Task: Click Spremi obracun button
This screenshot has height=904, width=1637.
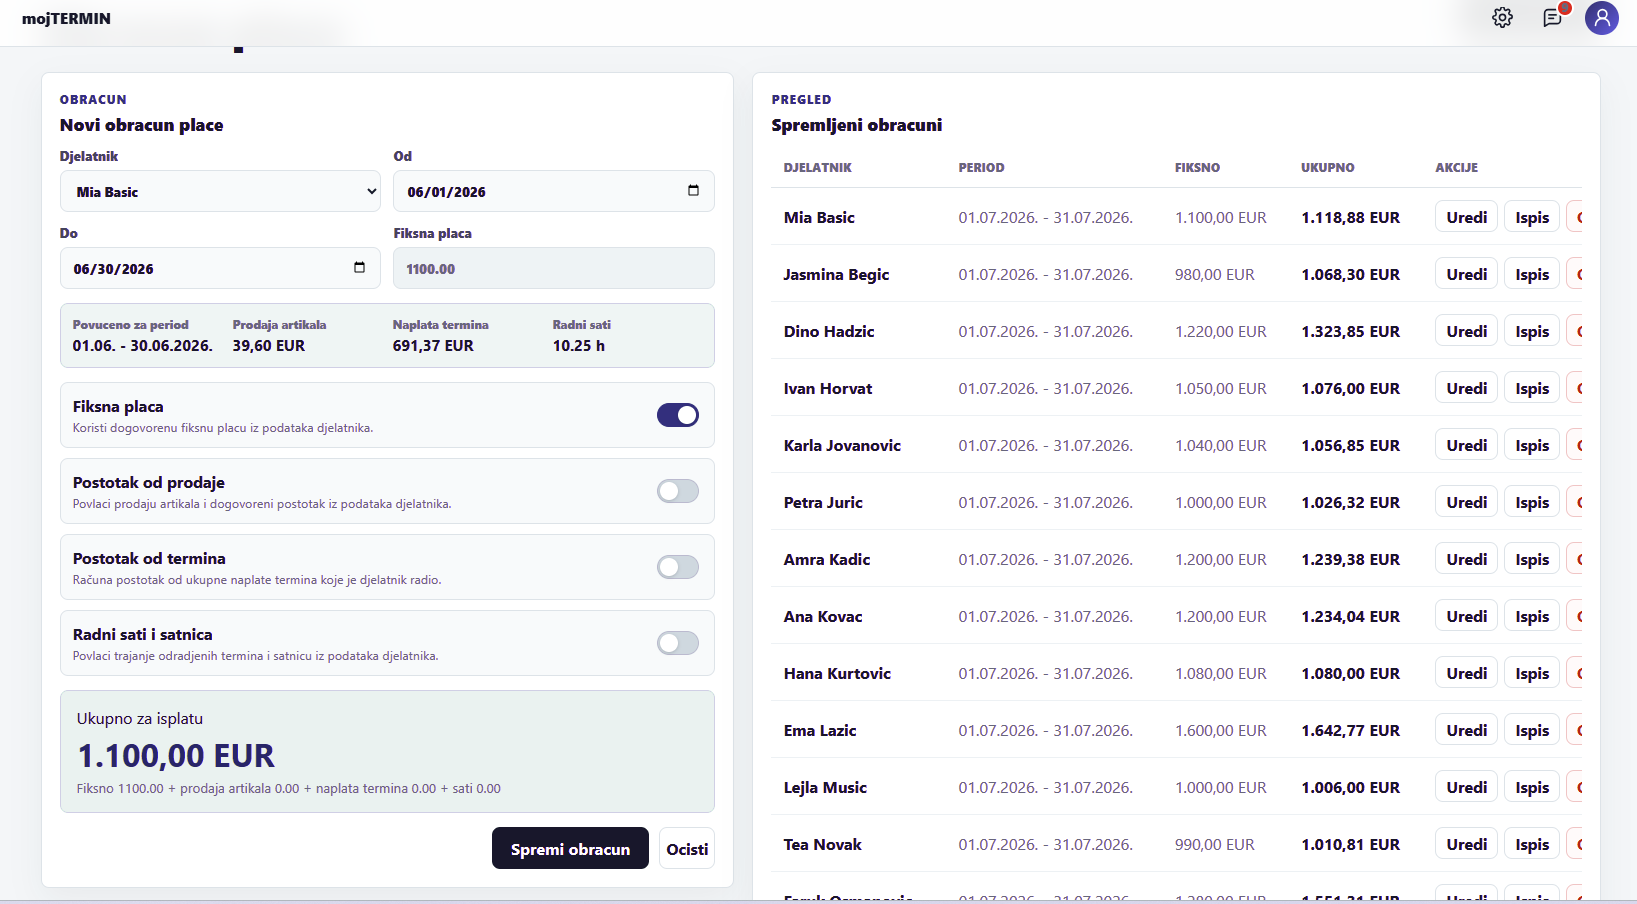Action: pyautogui.click(x=570, y=849)
